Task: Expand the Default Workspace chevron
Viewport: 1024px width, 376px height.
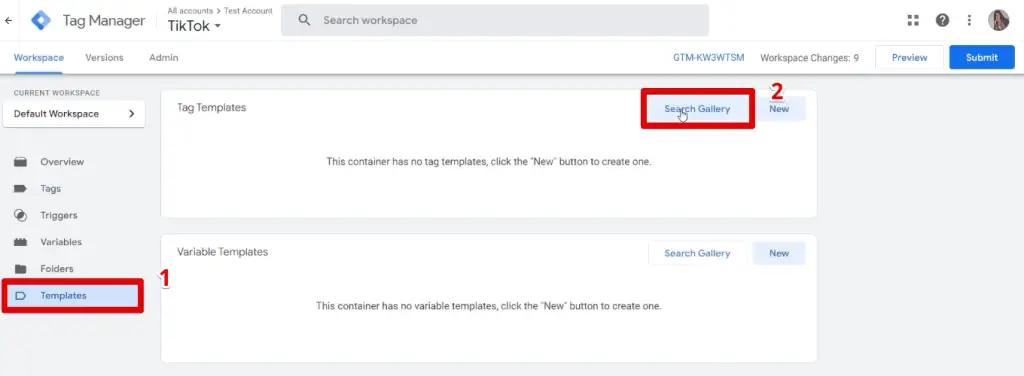Action: pyautogui.click(x=131, y=114)
